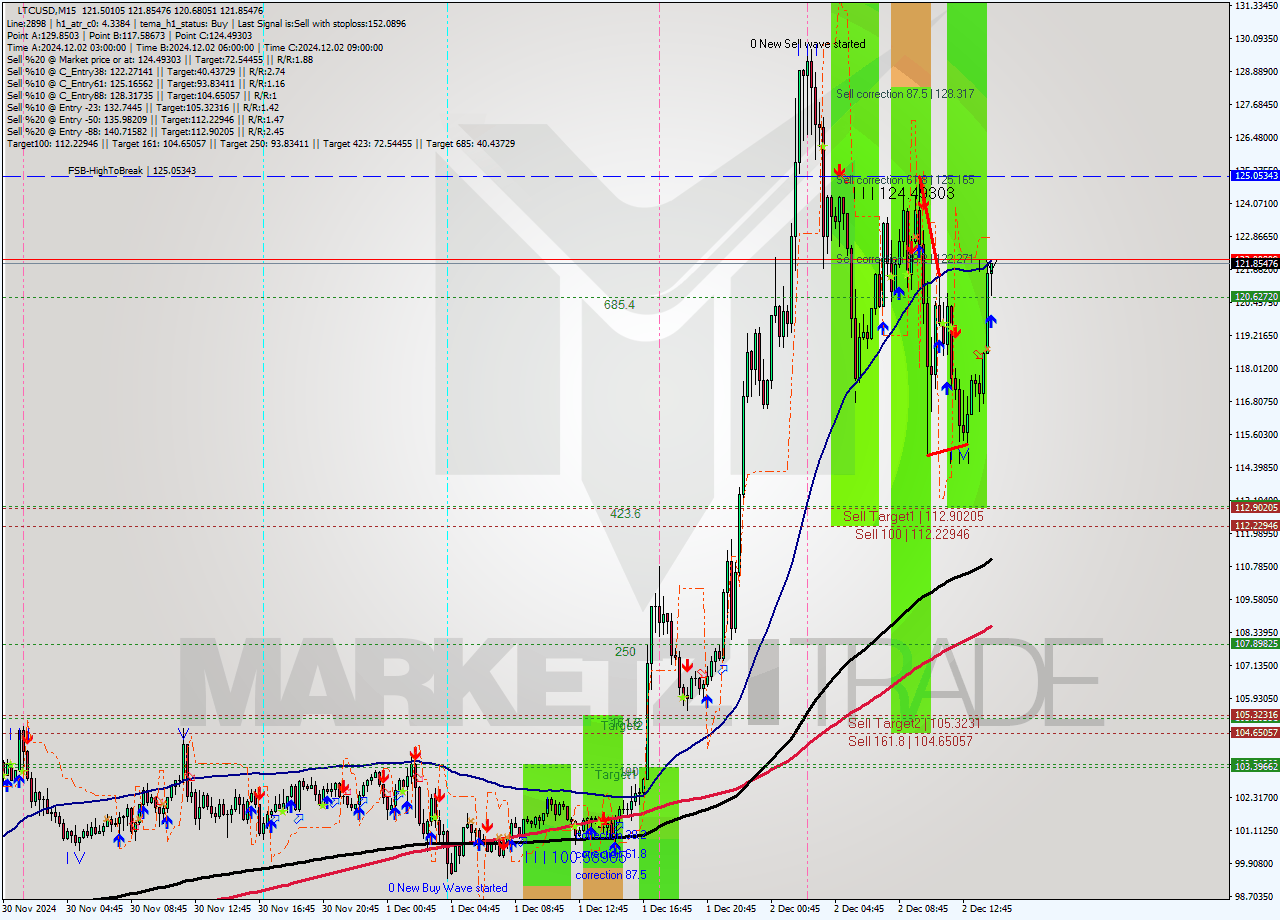The width and height of the screenshot is (1280, 920).
Task: Click the 131.33450 price axis label
Action: (x=1256, y=6)
